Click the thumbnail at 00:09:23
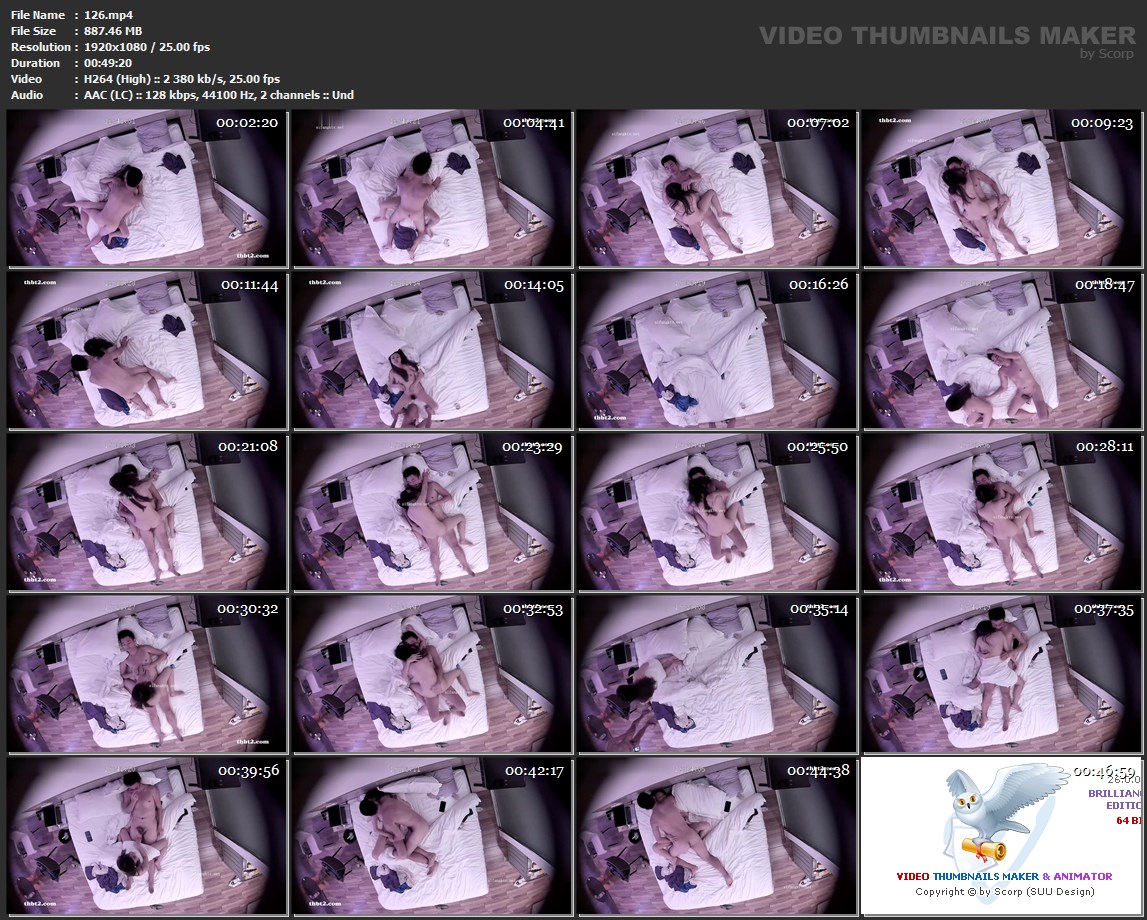 coord(1001,189)
